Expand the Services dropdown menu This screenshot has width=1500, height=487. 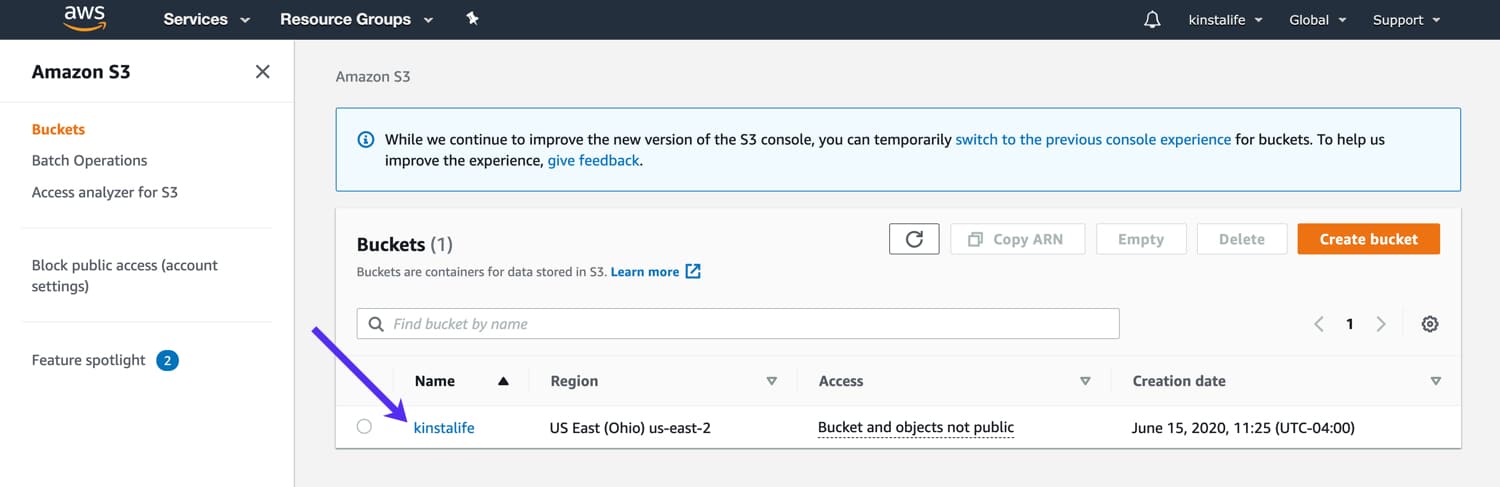point(206,20)
